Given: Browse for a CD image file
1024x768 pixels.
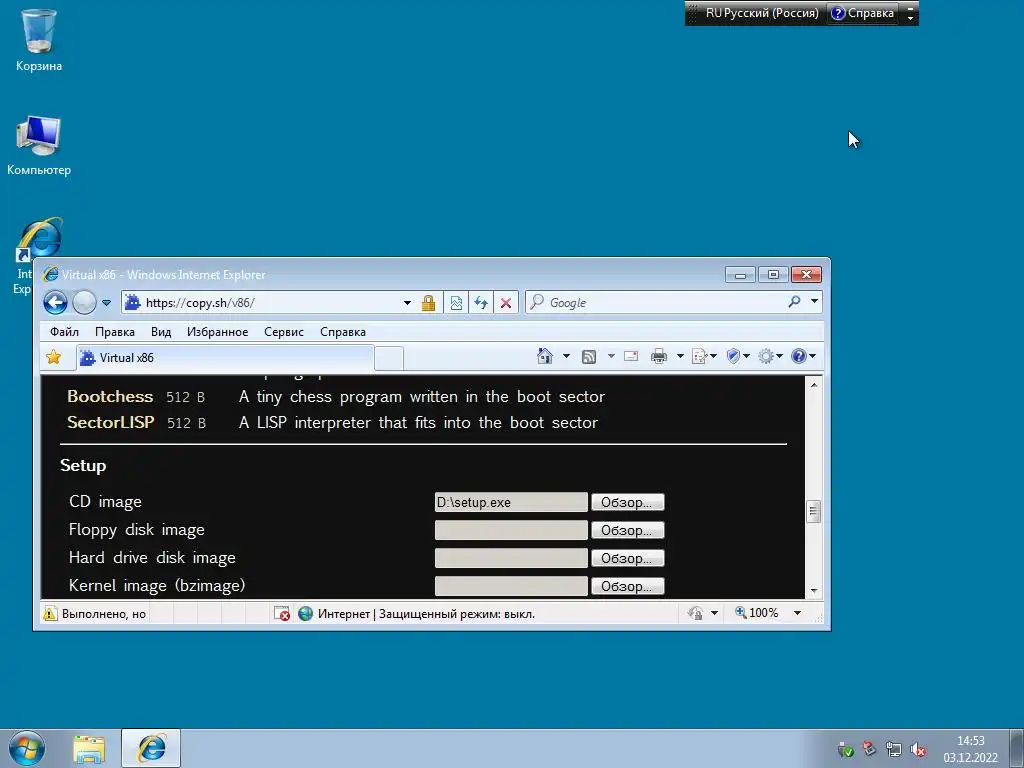Looking at the screenshot, I should click(627, 502).
